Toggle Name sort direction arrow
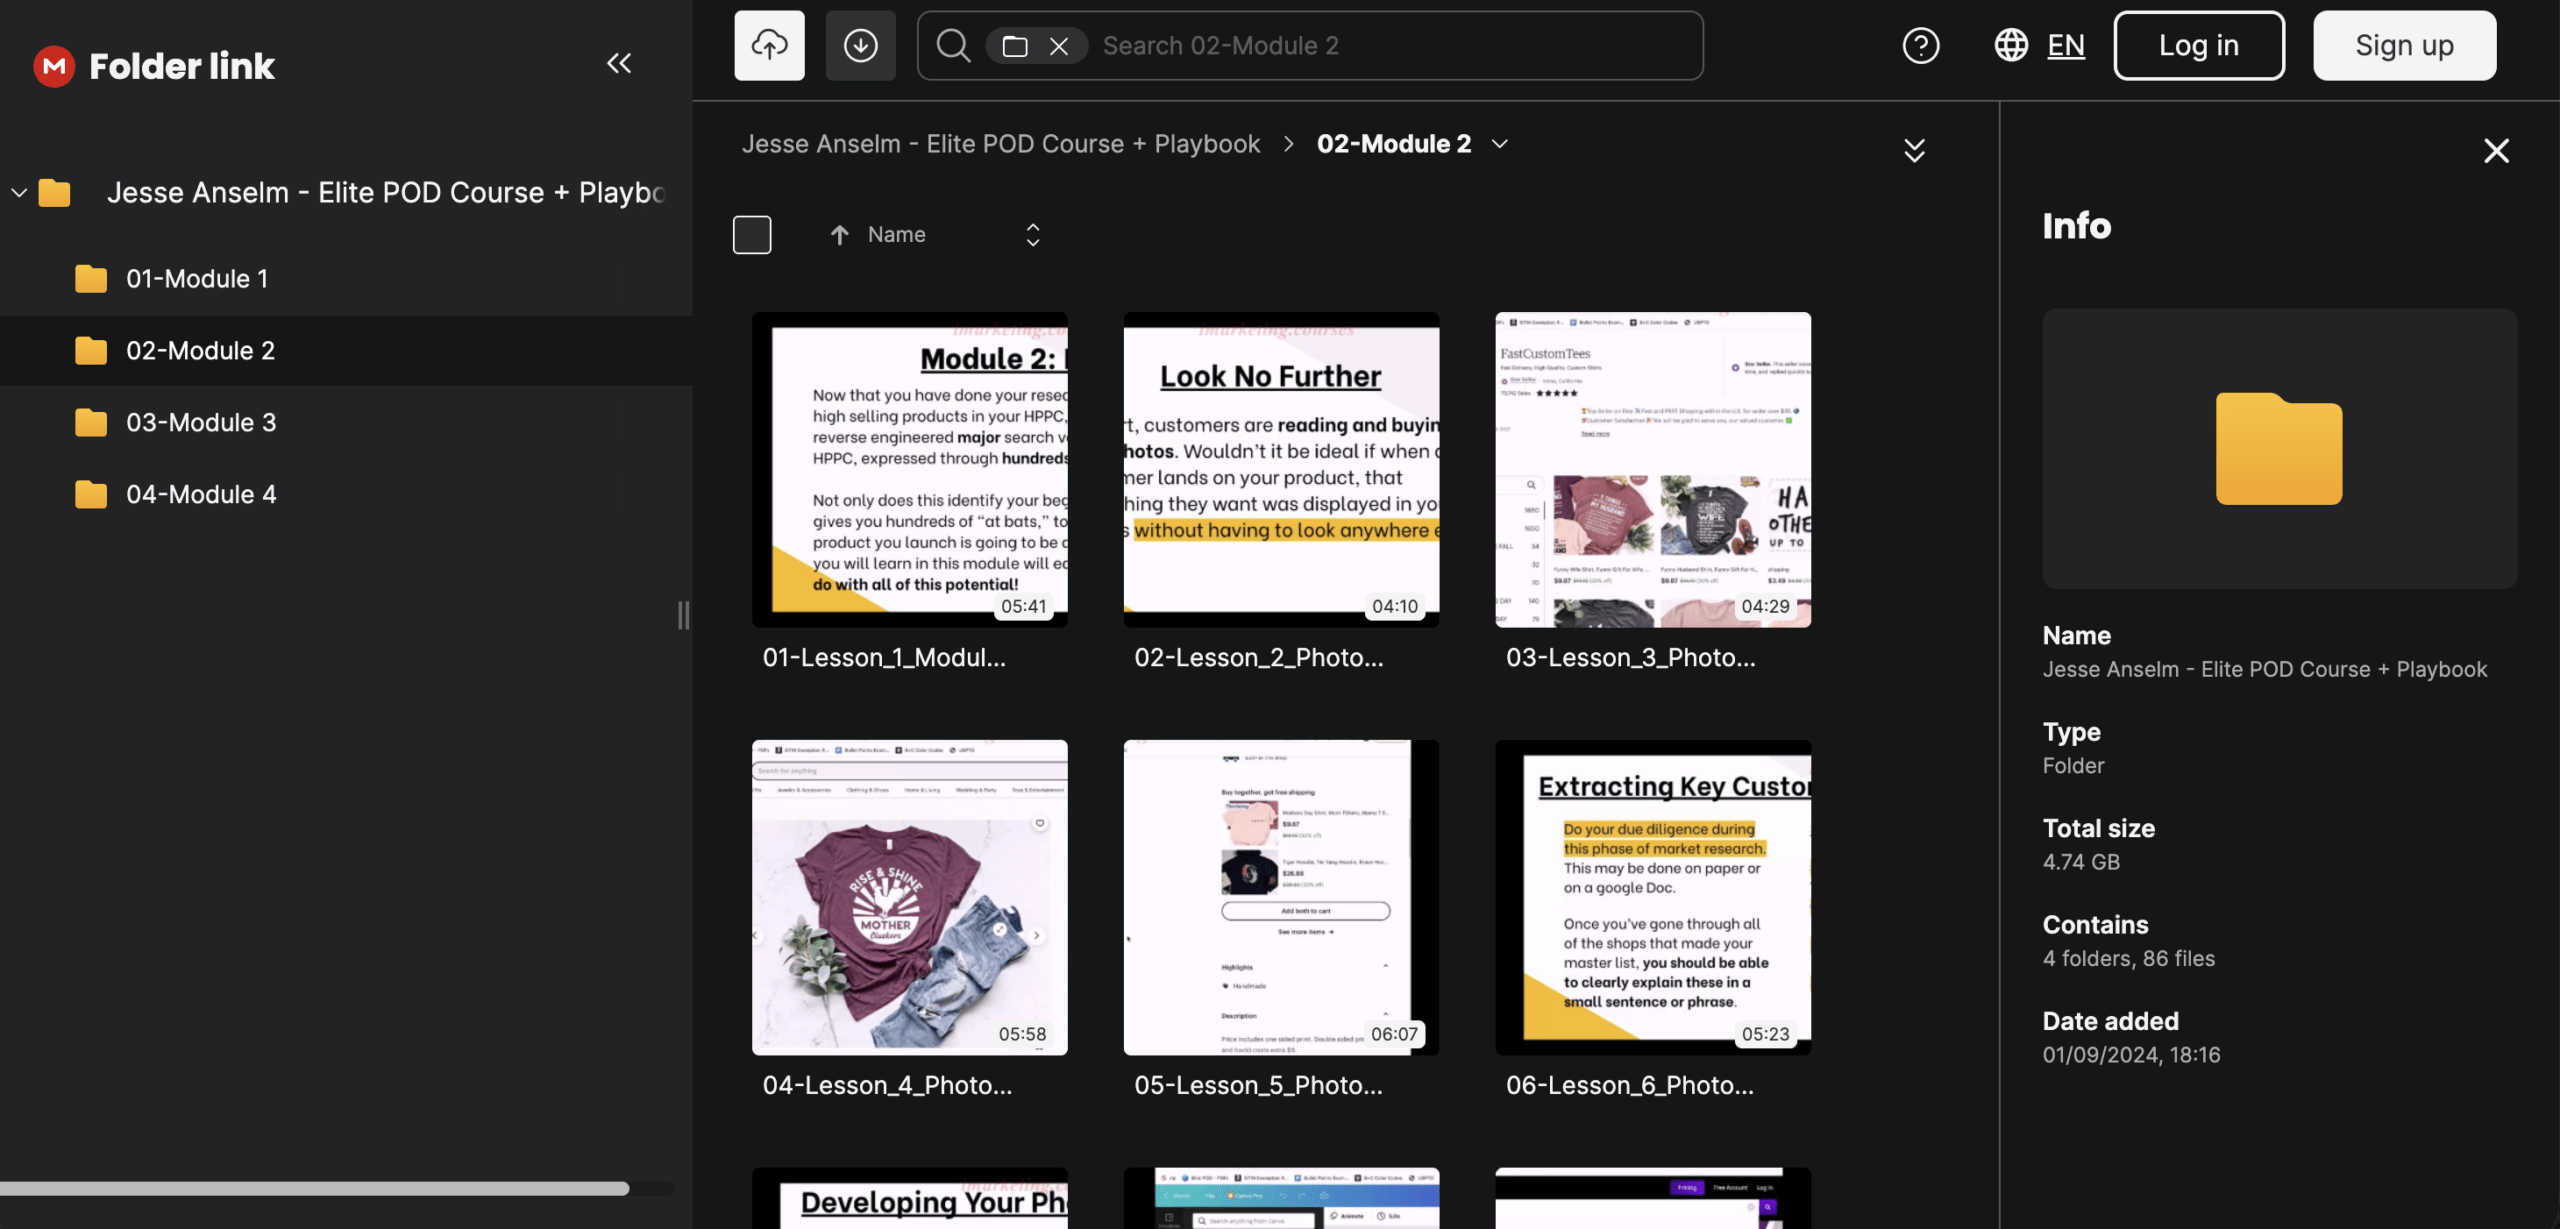 (x=839, y=235)
